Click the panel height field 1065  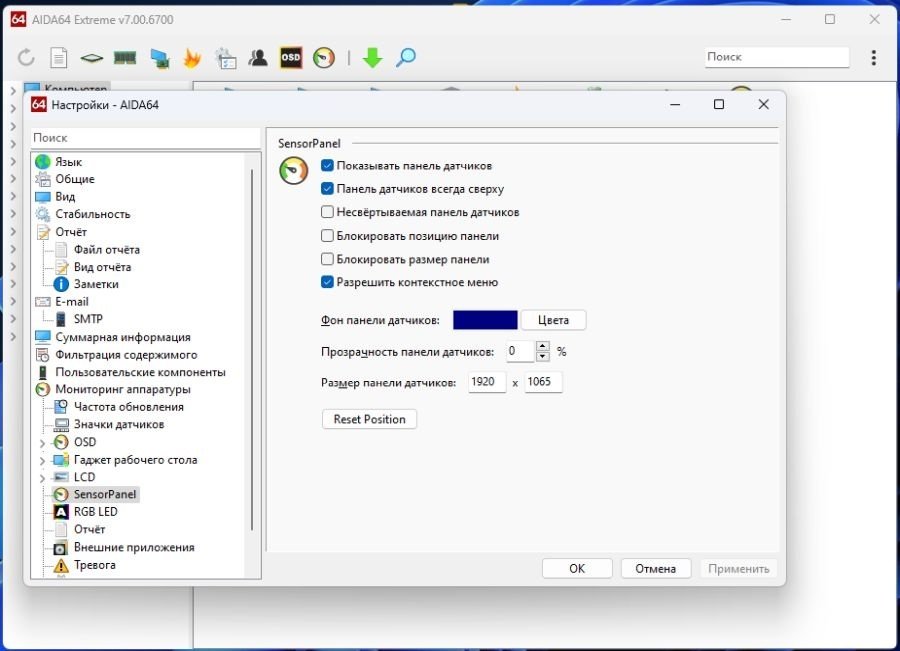pyautogui.click(x=542, y=382)
